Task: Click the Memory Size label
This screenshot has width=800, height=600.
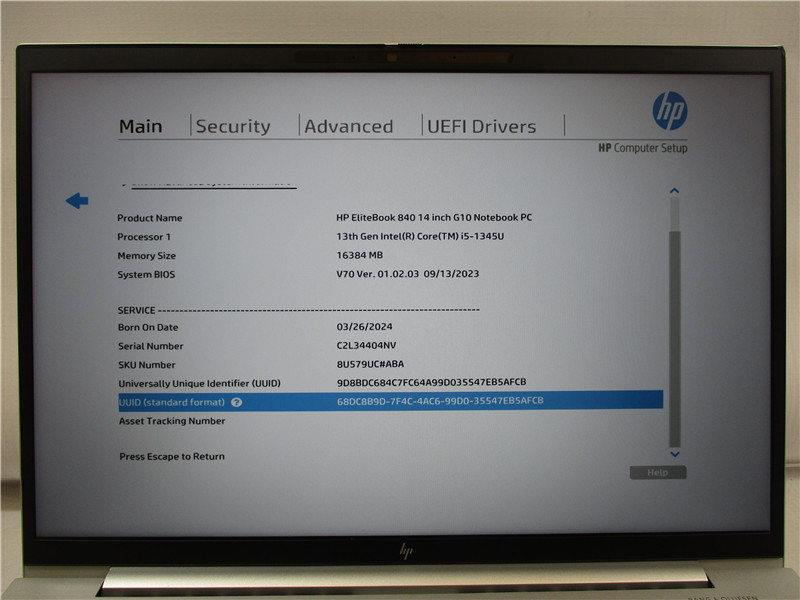Action: [x=146, y=256]
